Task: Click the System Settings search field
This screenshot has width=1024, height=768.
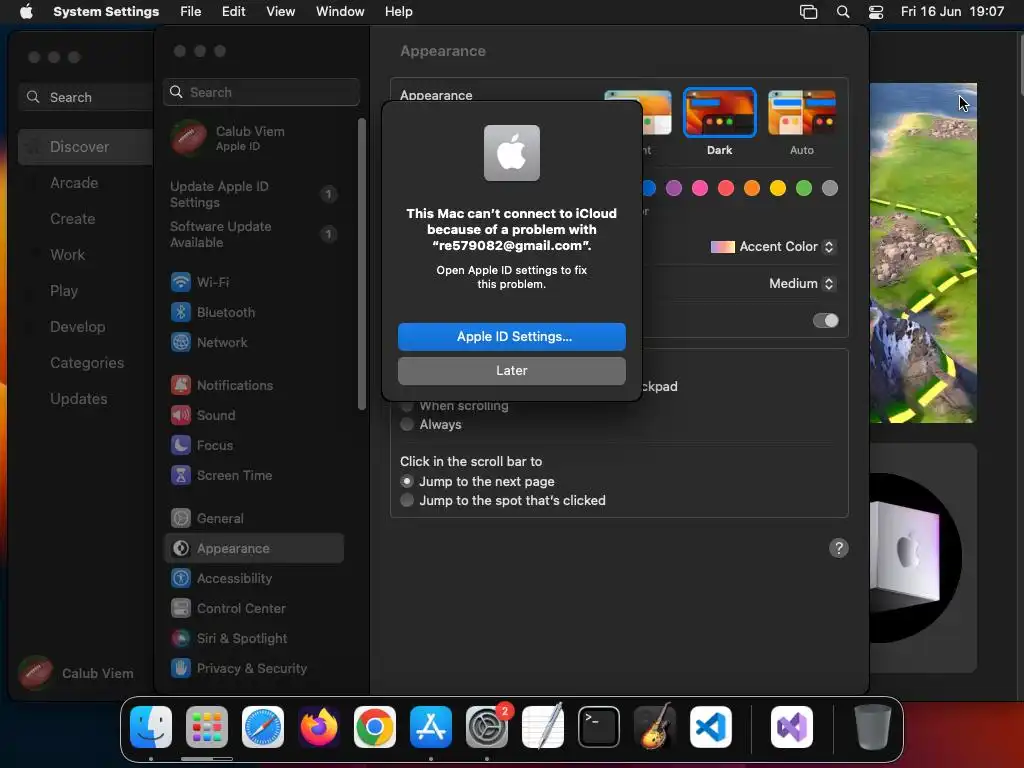Action: tap(261, 92)
